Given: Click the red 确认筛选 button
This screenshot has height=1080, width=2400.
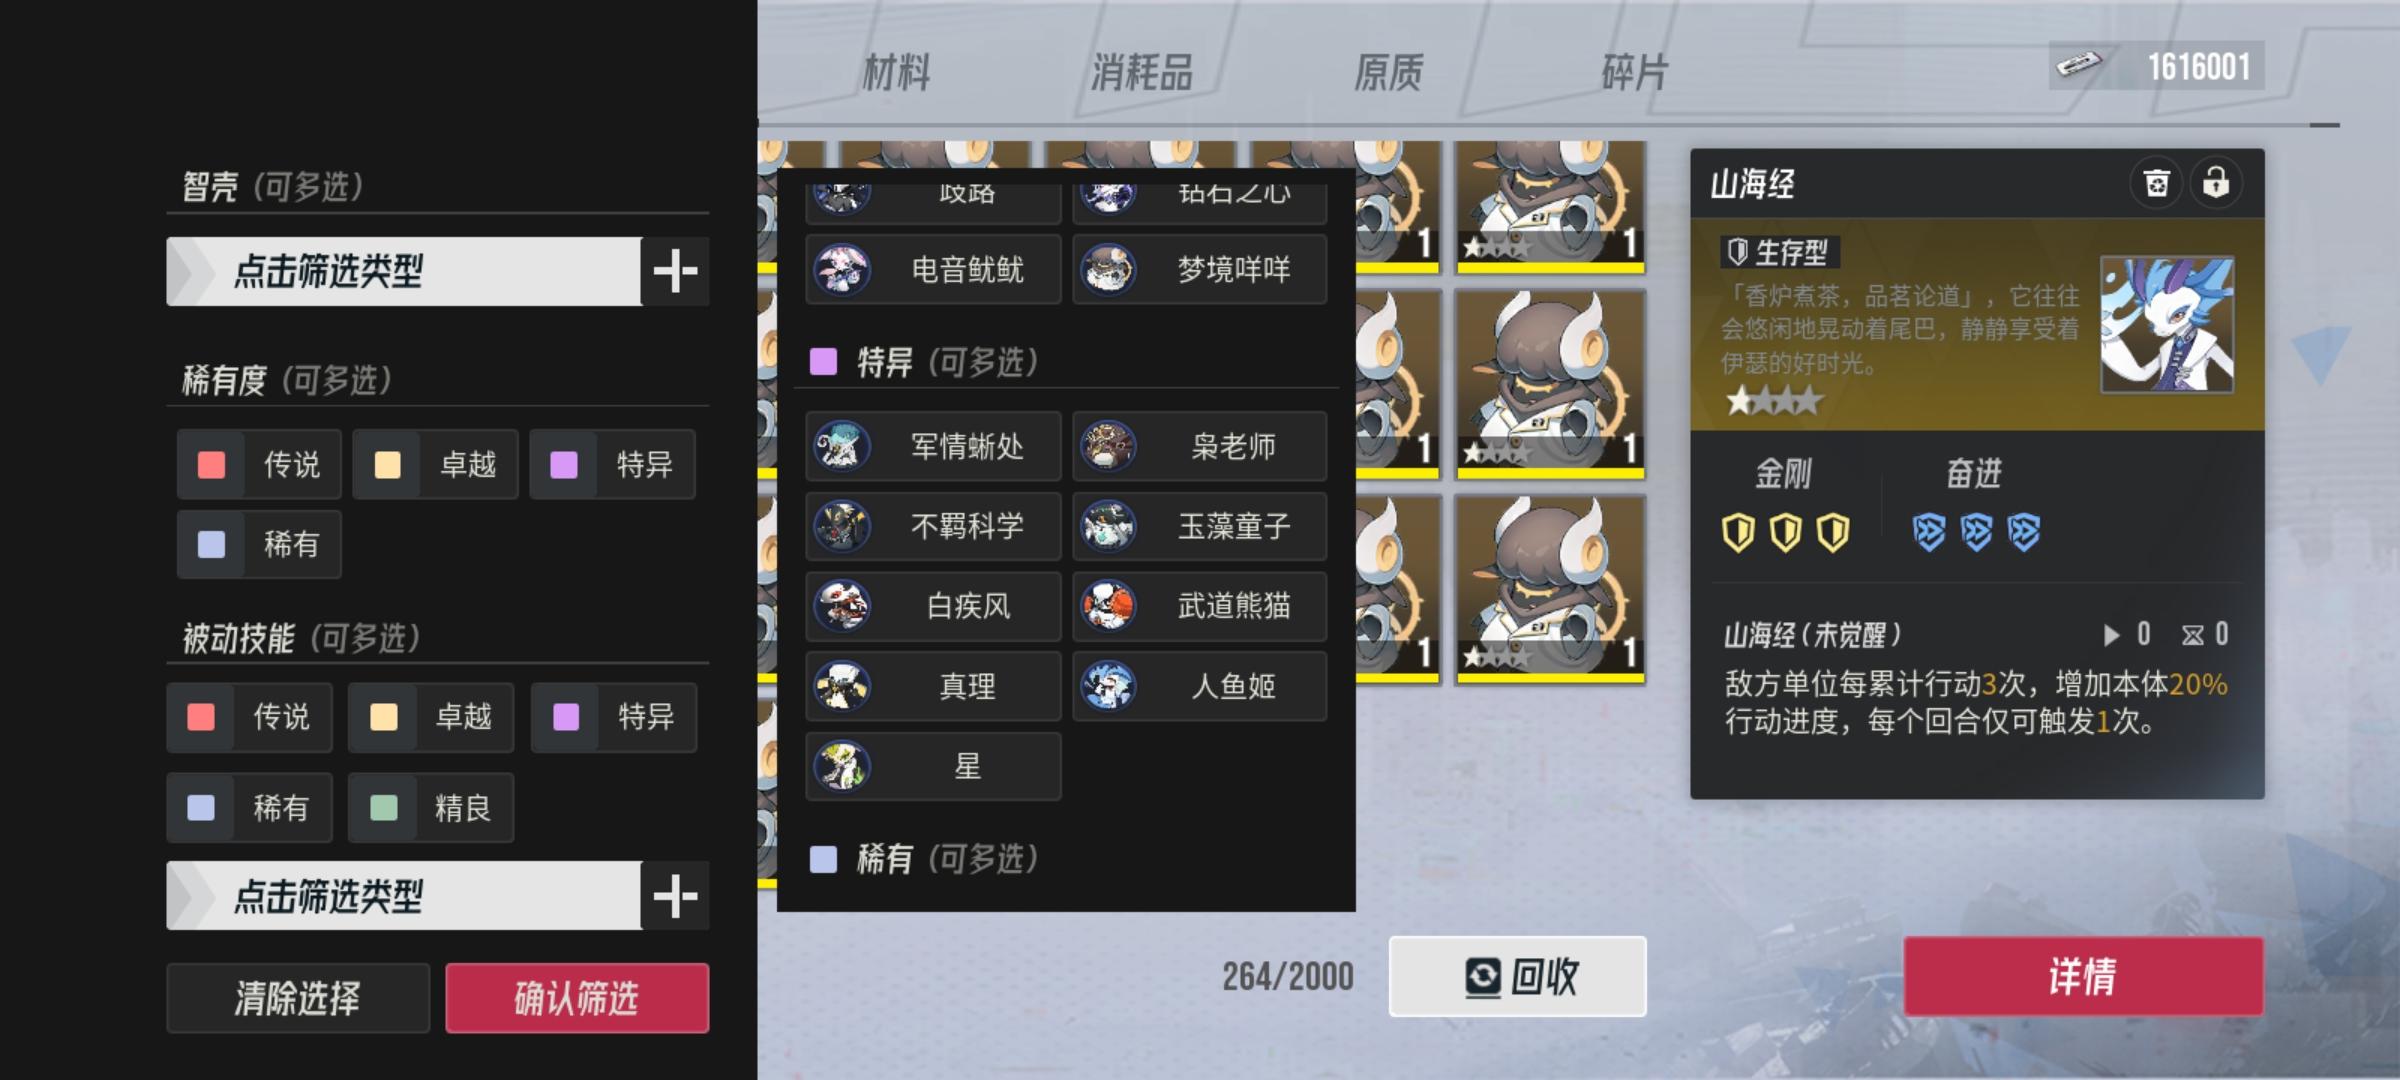Looking at the screenshot, I should [x=577, y=998].
